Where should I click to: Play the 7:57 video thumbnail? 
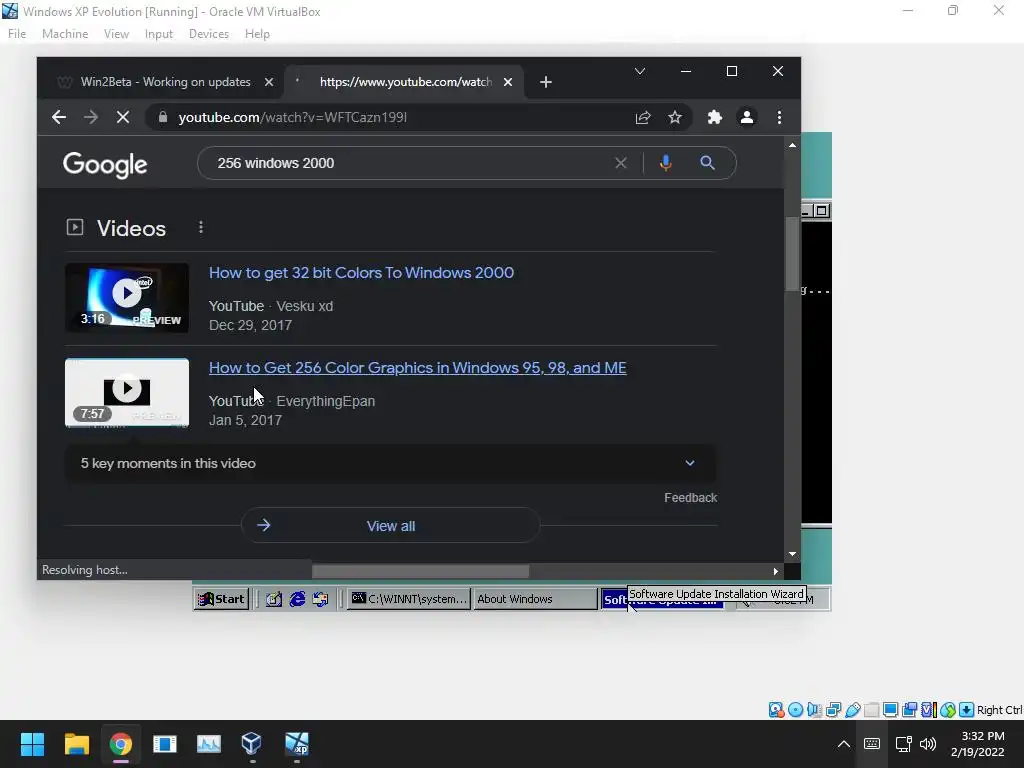coord(127,392)
